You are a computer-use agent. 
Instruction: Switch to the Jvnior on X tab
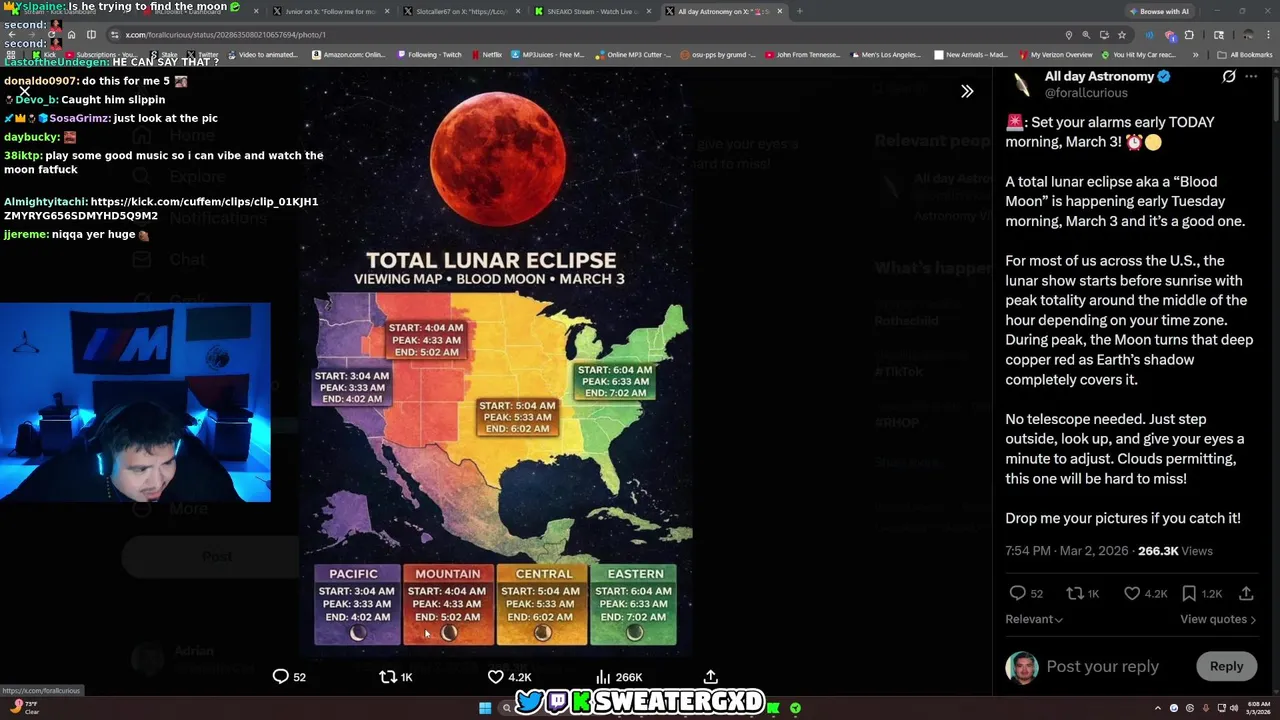point(329,11)
